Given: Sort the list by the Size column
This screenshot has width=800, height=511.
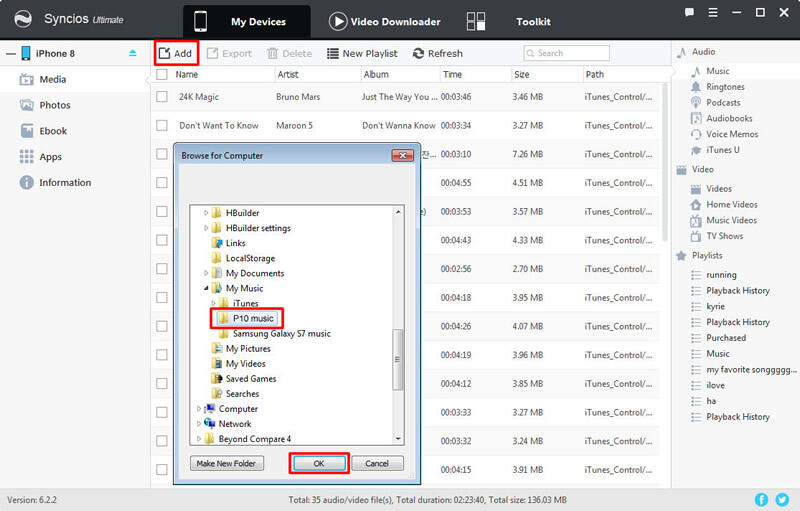Looking at the screenshot, I should pyautogui.click(x=521, y=74).
